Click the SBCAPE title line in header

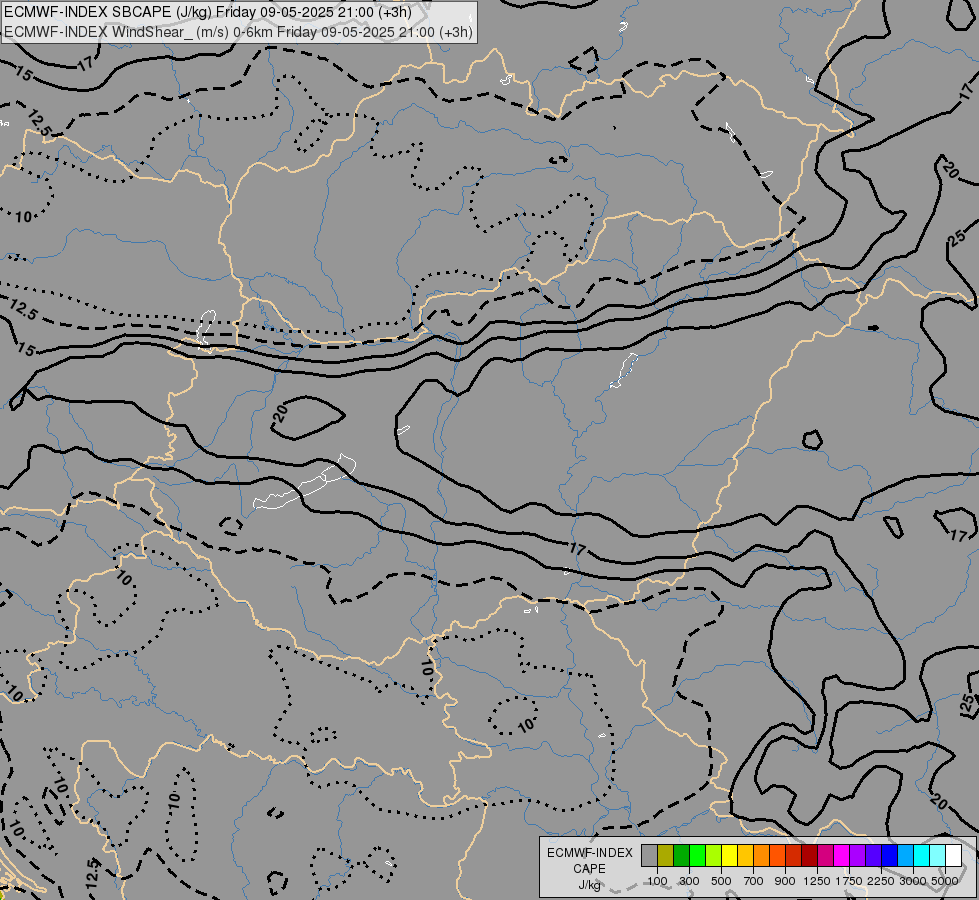point(208,12)
